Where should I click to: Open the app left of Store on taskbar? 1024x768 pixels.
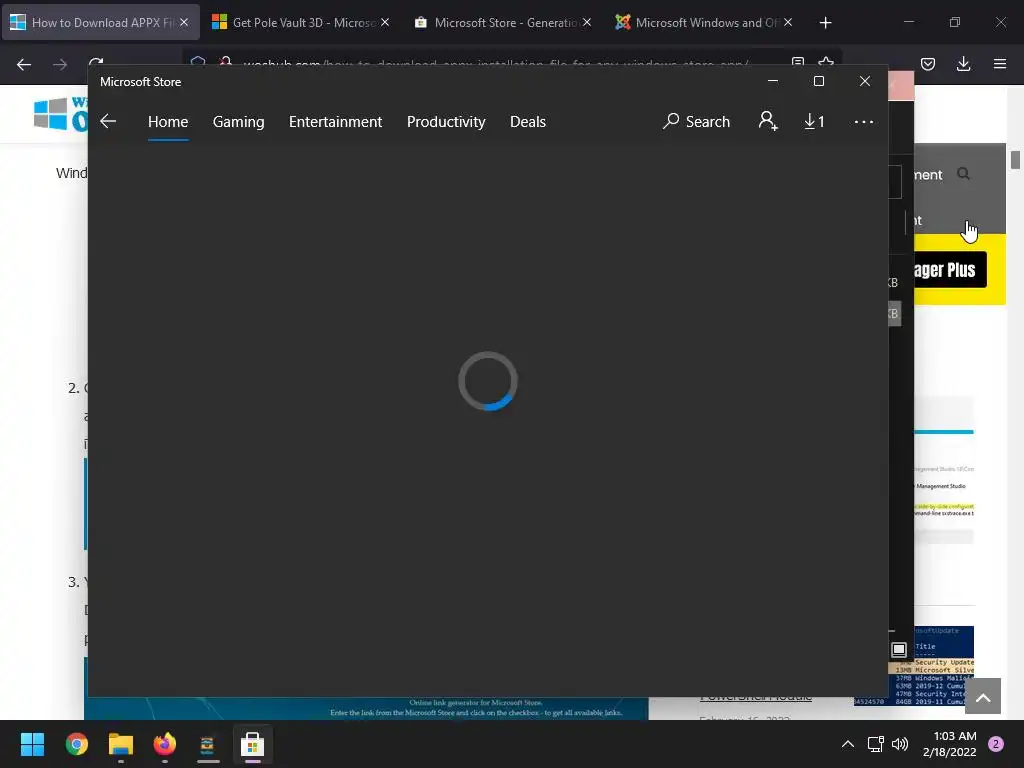pyautogui.click(x=208, y=744)
